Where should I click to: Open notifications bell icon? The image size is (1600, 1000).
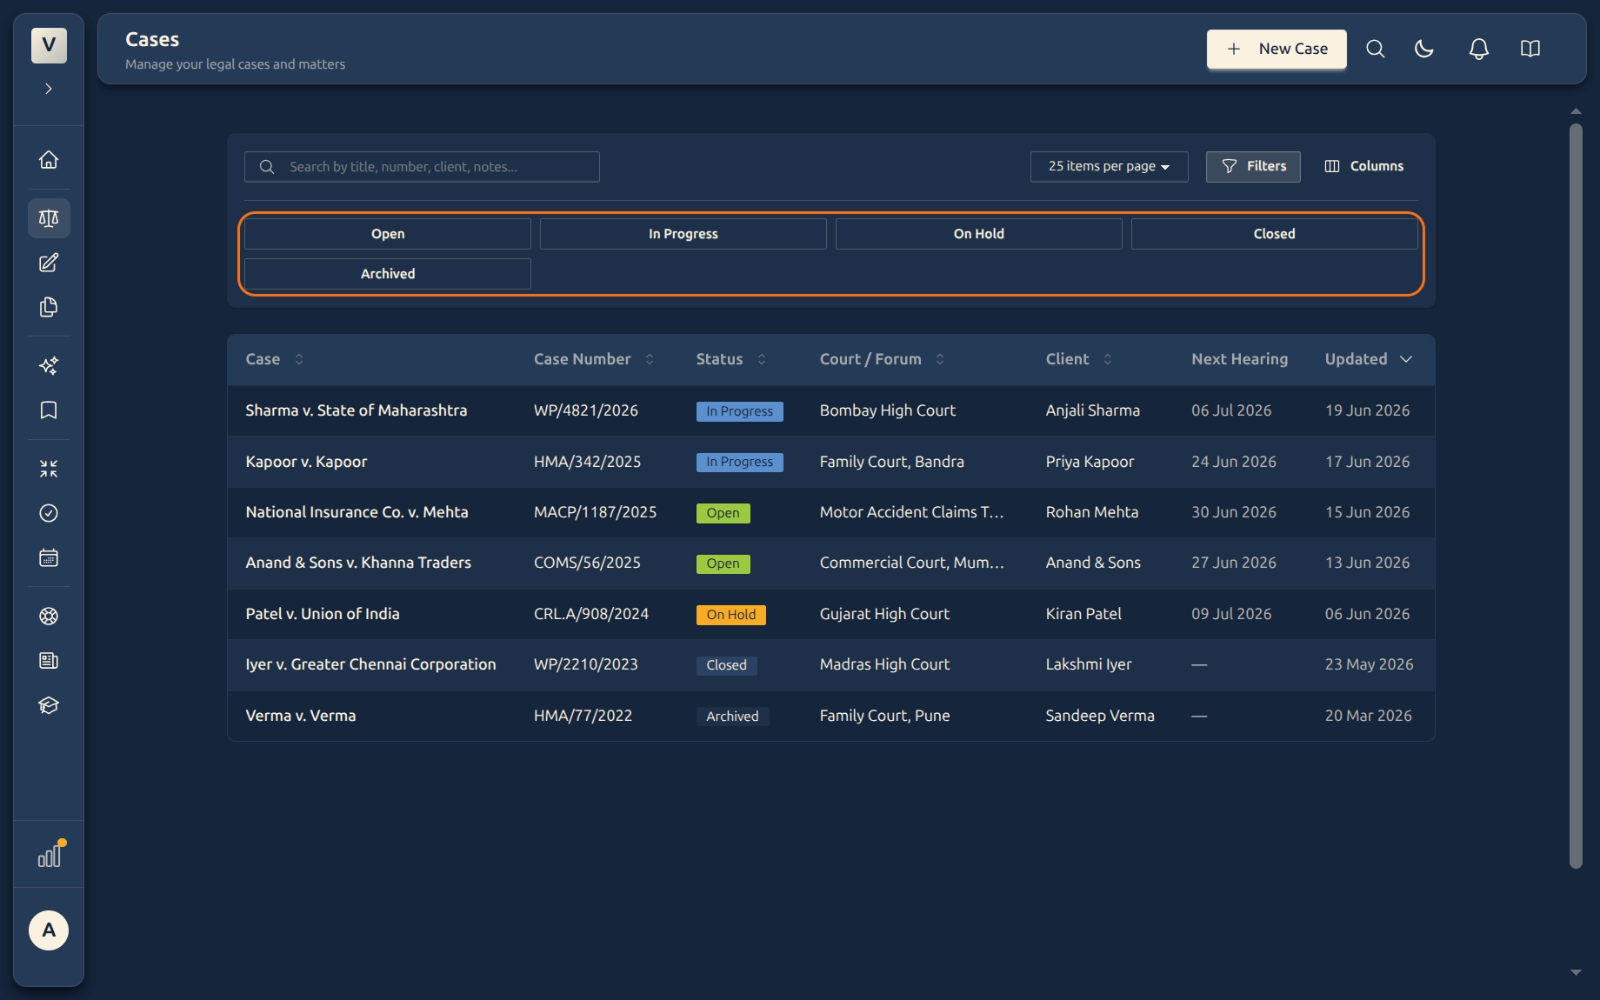coord(1478,49)
